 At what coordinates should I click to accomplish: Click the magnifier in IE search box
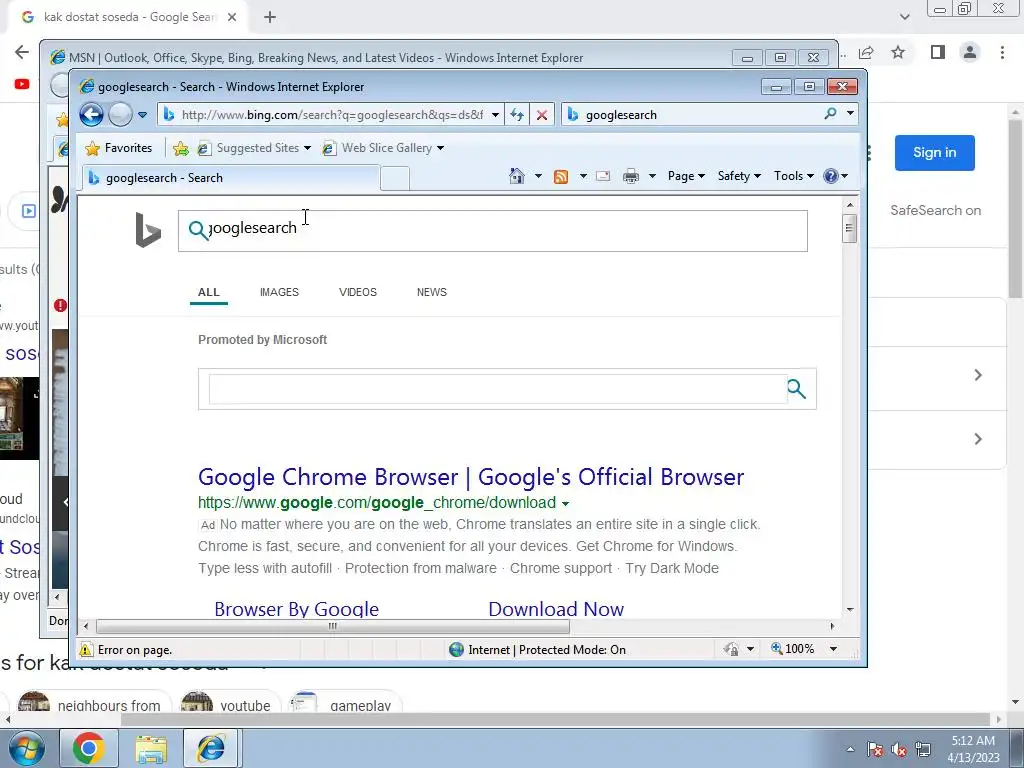point(830,114)
